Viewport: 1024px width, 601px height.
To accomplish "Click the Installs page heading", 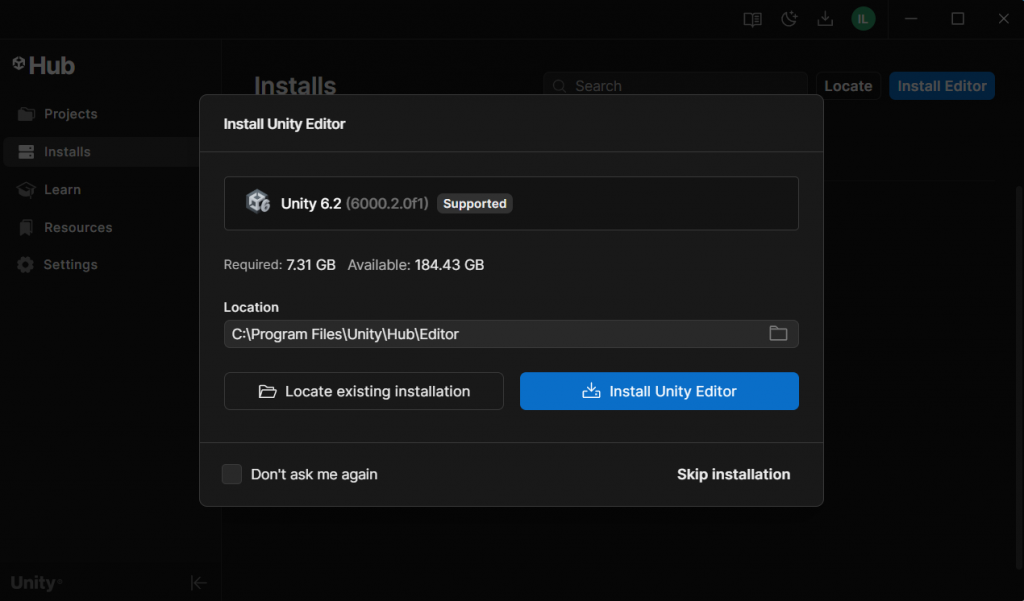I will (x=295, y=86).
